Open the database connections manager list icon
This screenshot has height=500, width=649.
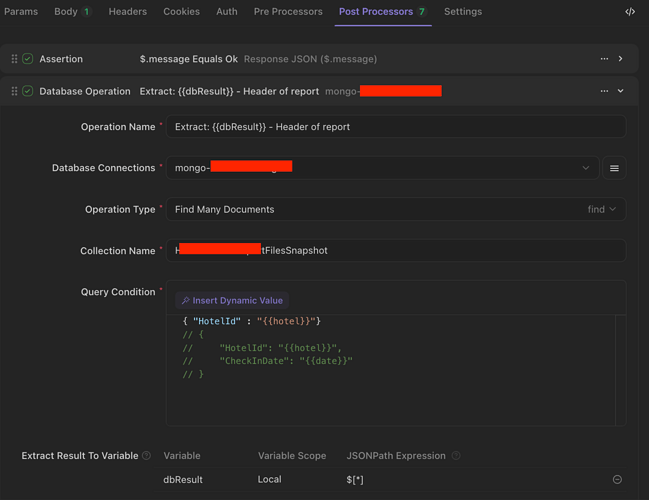[614, 168]
